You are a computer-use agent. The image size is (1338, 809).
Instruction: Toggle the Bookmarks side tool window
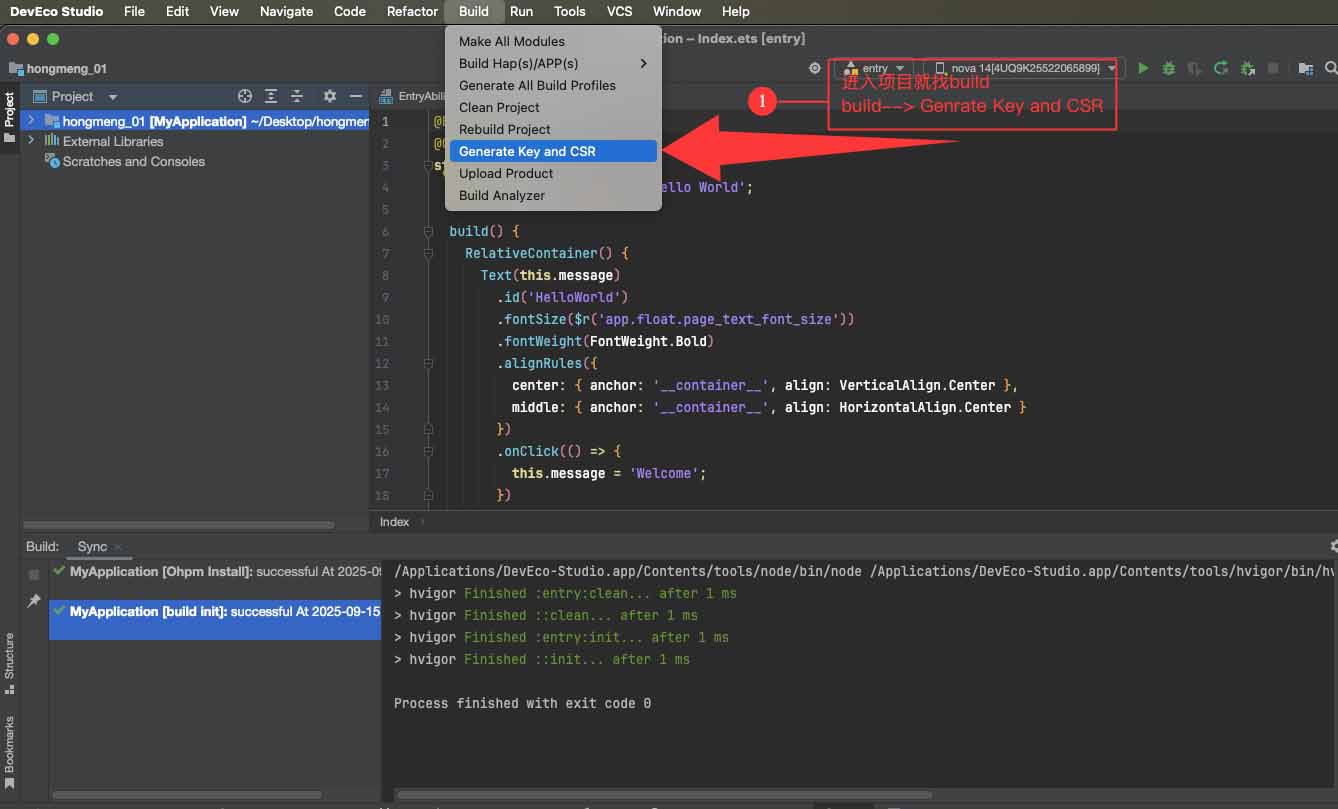coord(9,750)
